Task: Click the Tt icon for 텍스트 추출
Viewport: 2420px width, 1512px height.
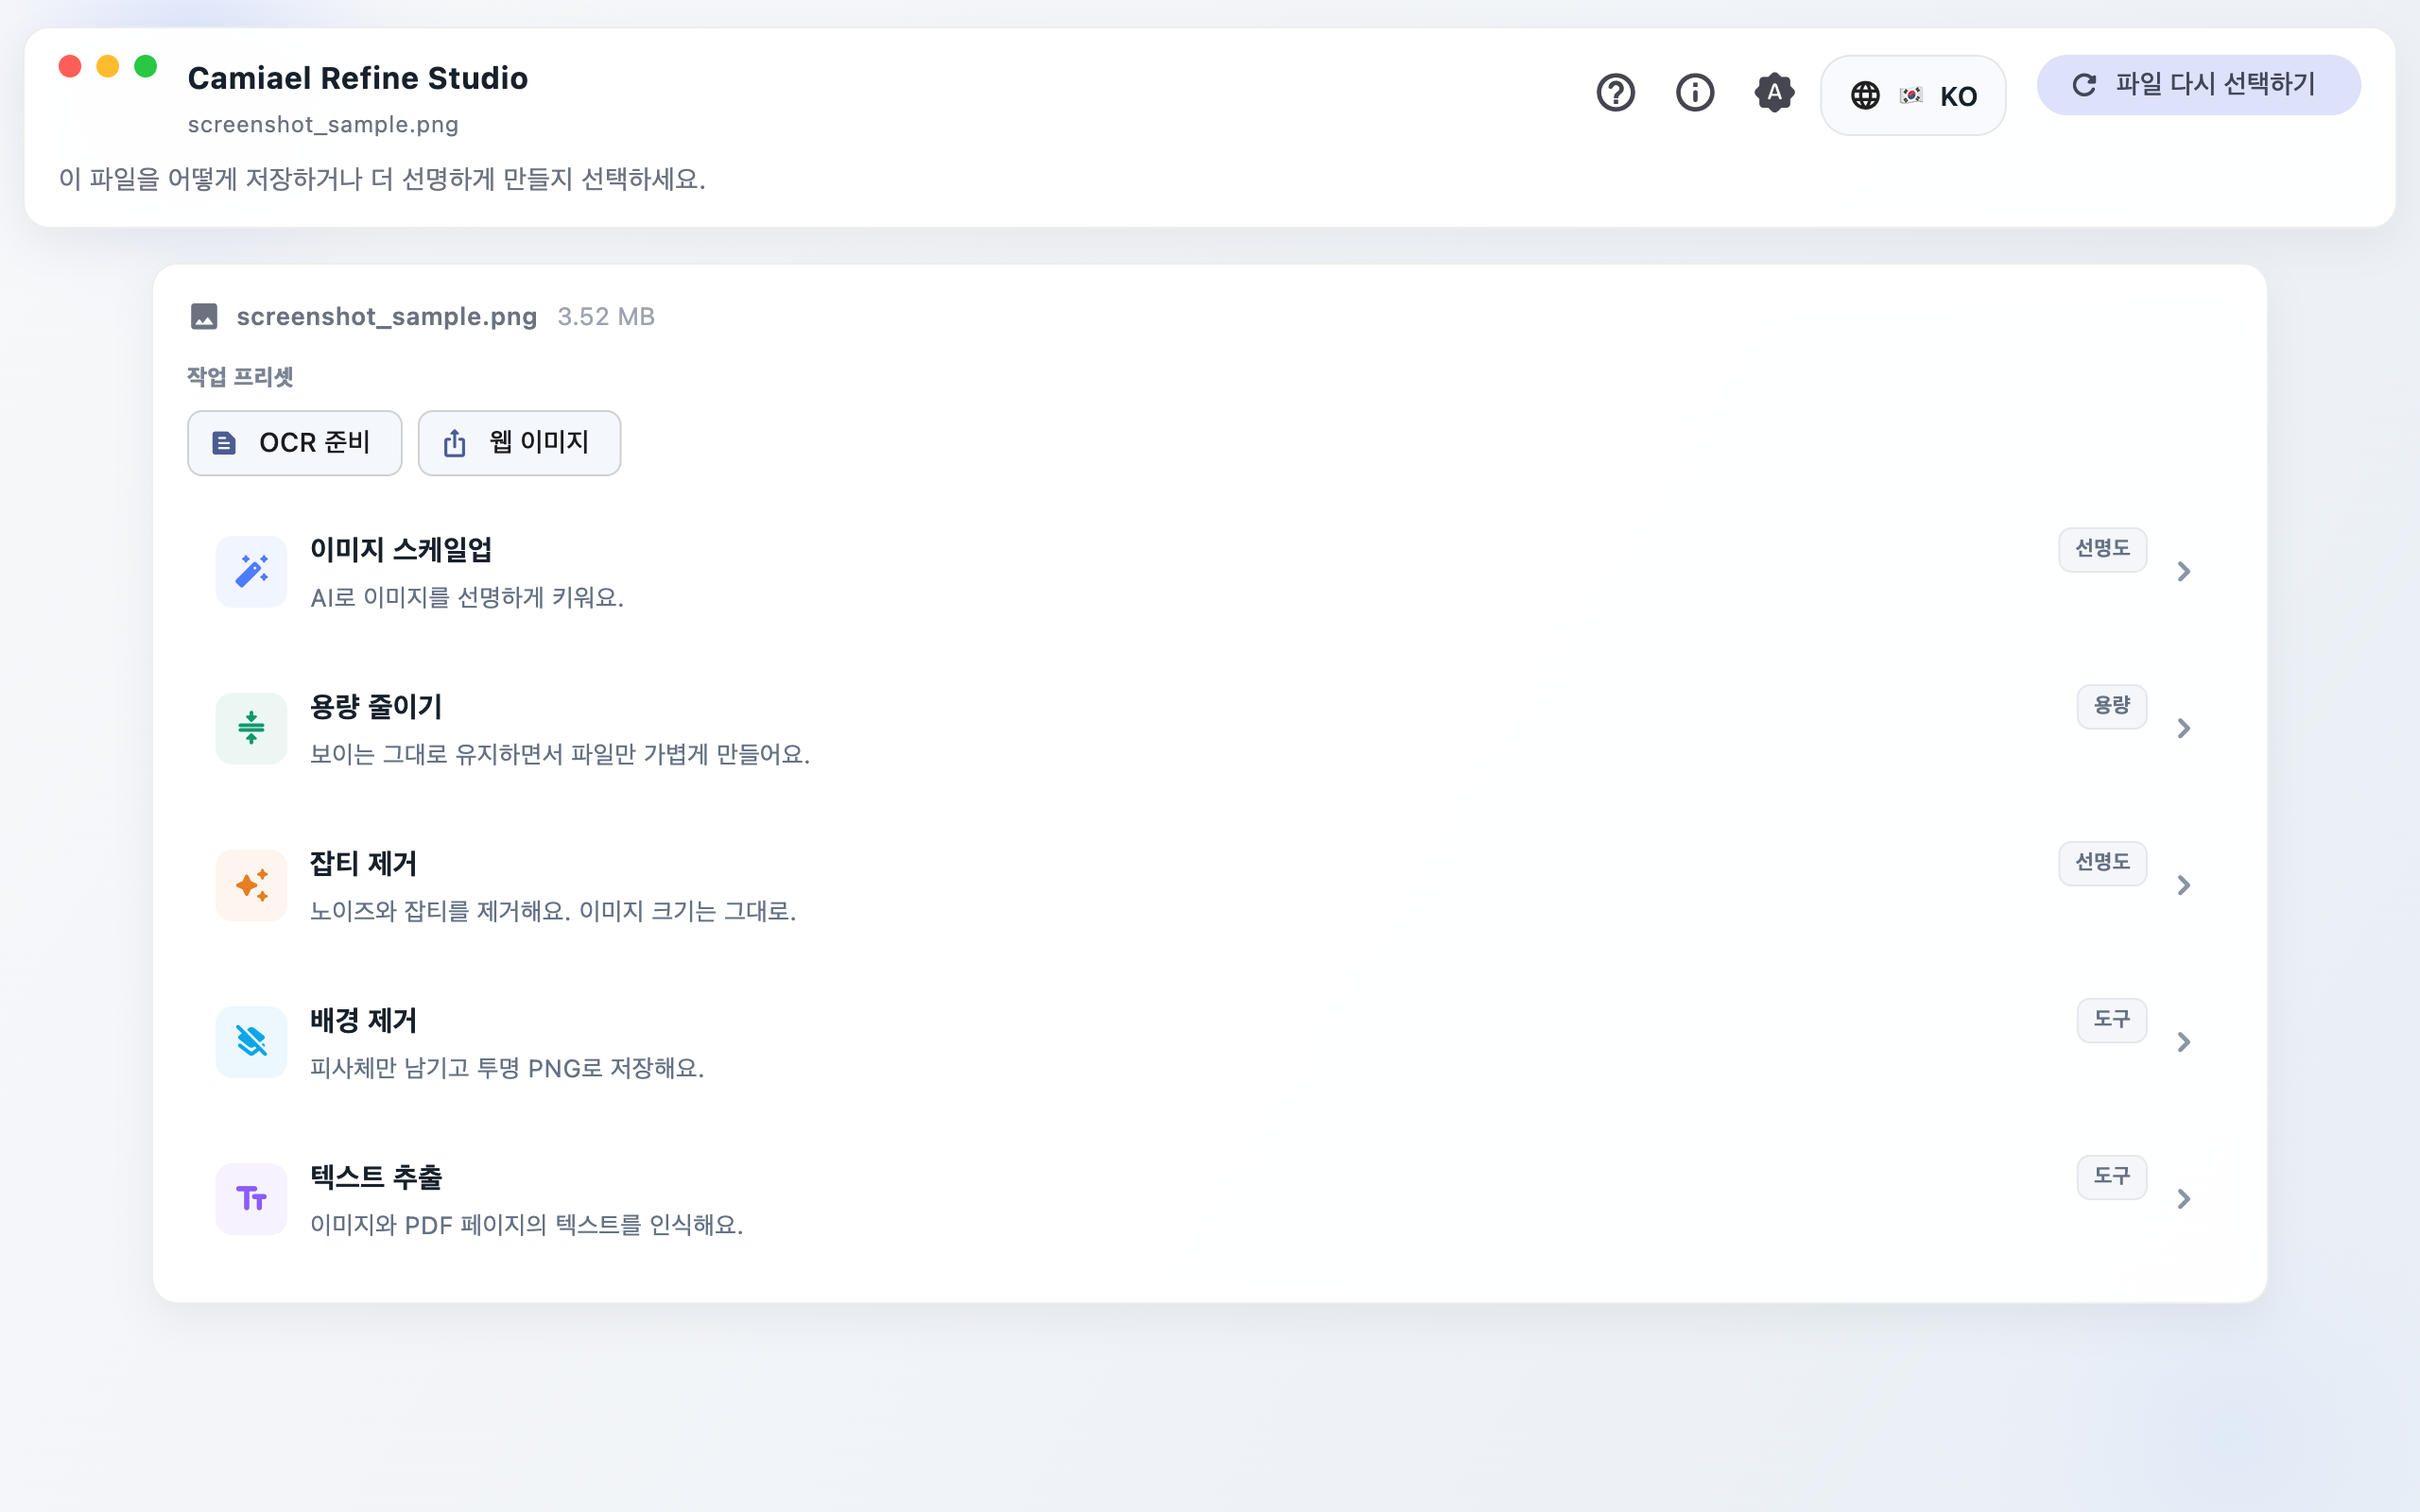Action: pyautogui.click(x=251, y=1199)
